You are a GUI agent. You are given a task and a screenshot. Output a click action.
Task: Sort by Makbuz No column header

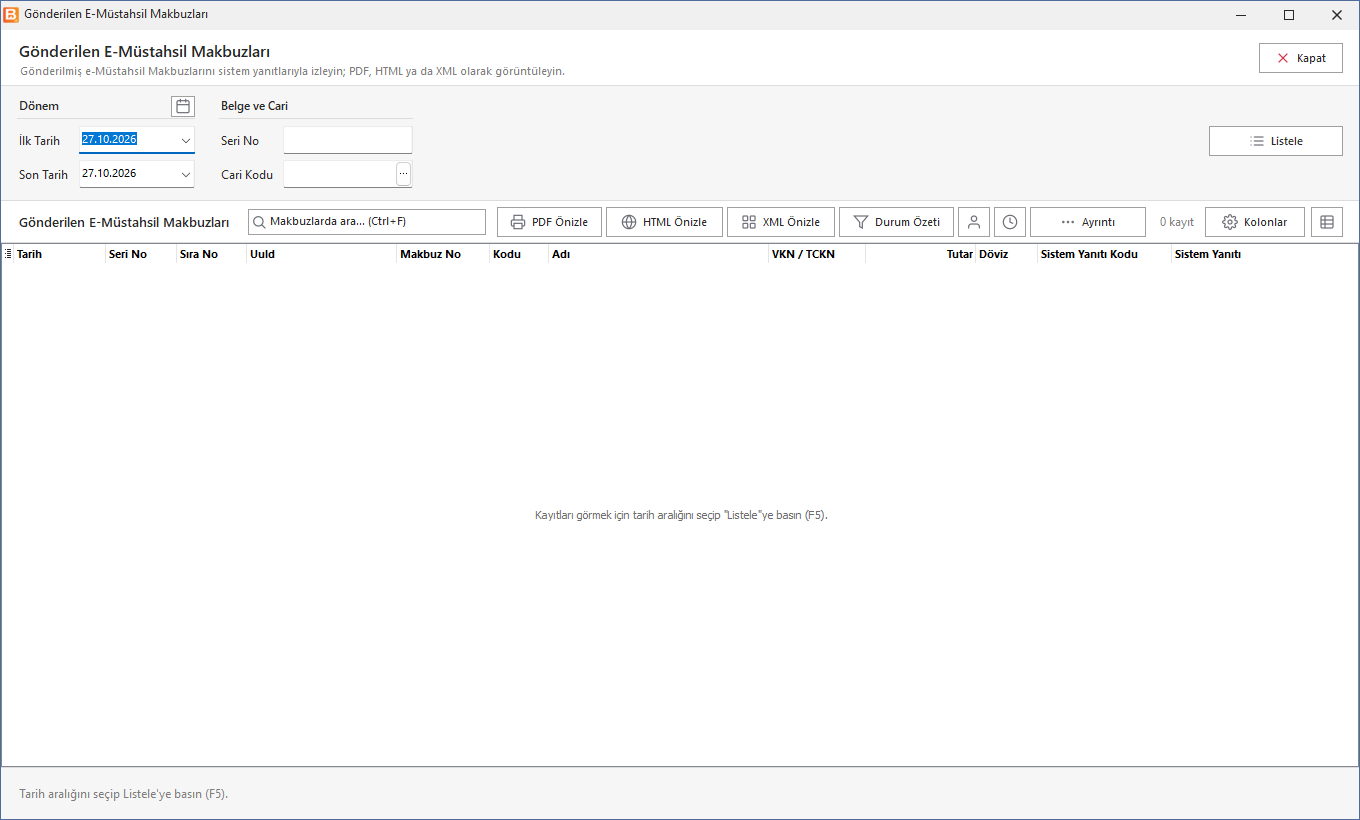click(x=443, y=254)
